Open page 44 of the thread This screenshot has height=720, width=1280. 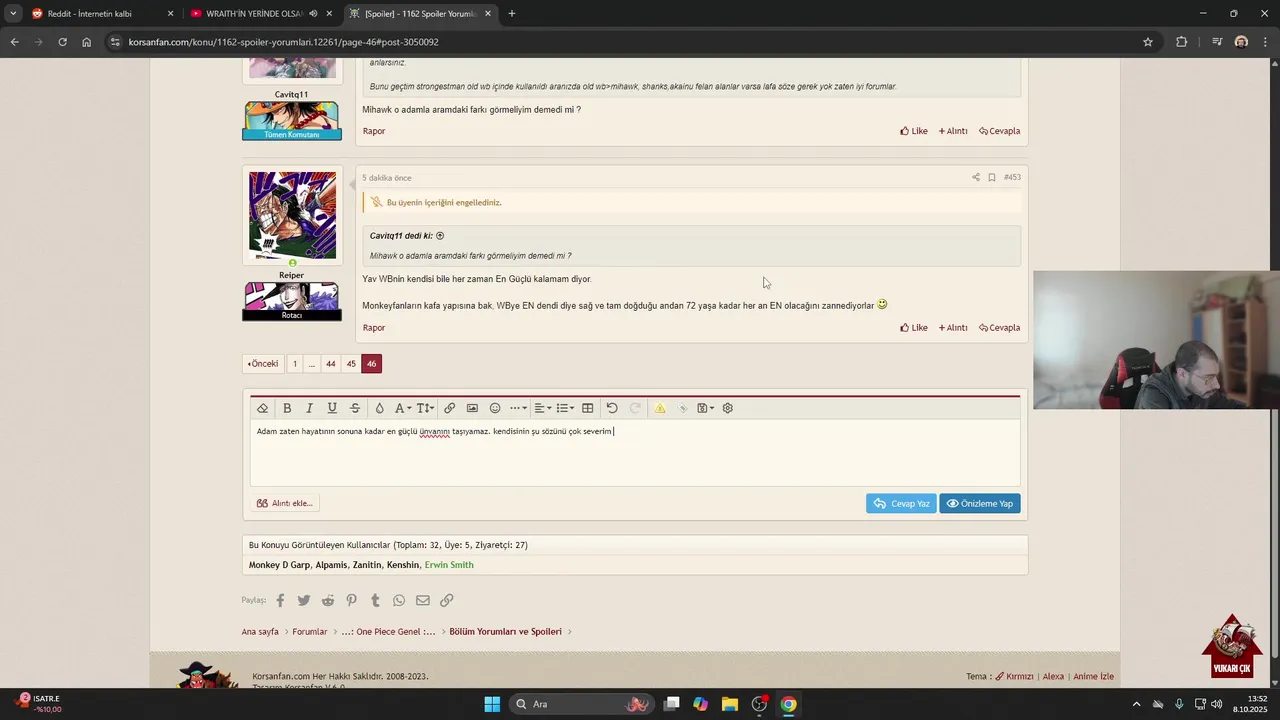click(x=330, y=364)
